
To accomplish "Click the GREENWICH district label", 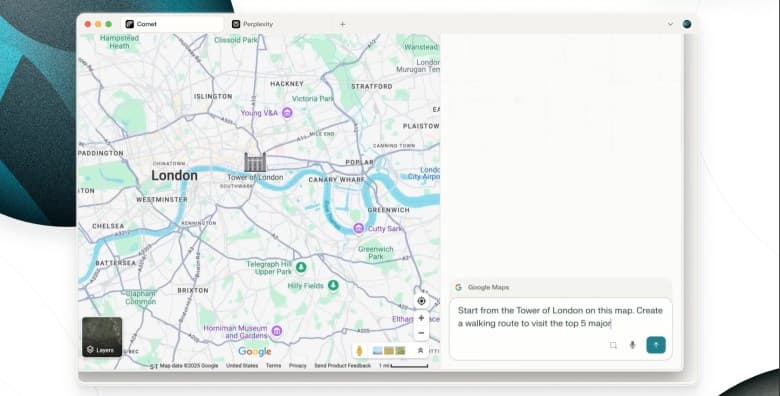I will 389,210.
